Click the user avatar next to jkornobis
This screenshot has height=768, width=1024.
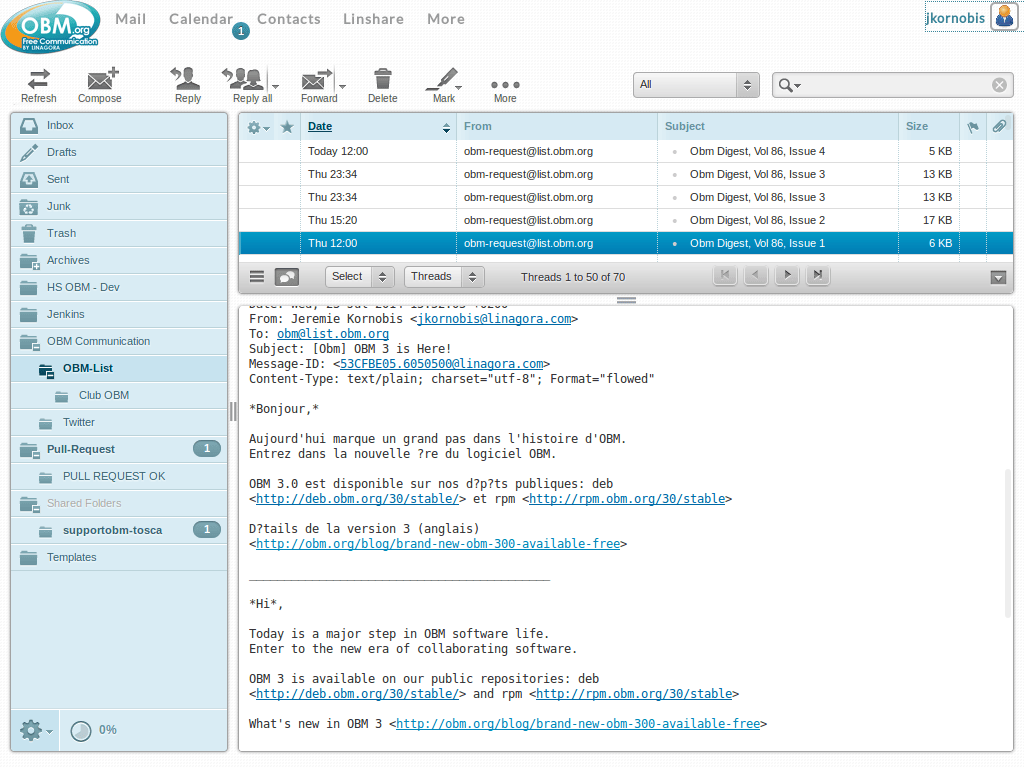tap(1004, 17)
